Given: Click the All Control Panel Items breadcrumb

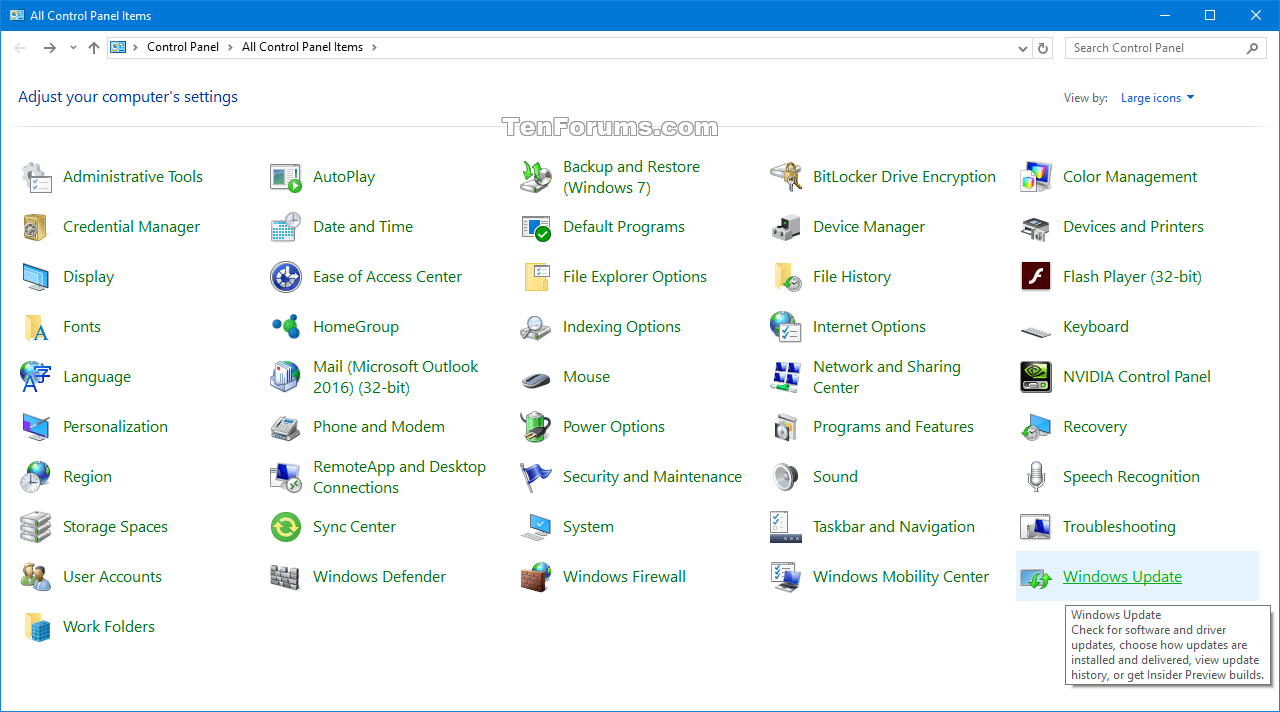Looking at the screenshot, I should point(302,47).
